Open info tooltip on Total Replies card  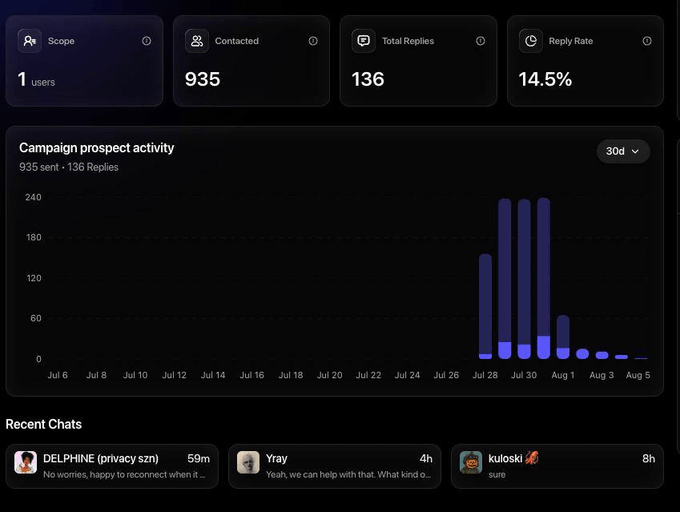pos(481,41)
